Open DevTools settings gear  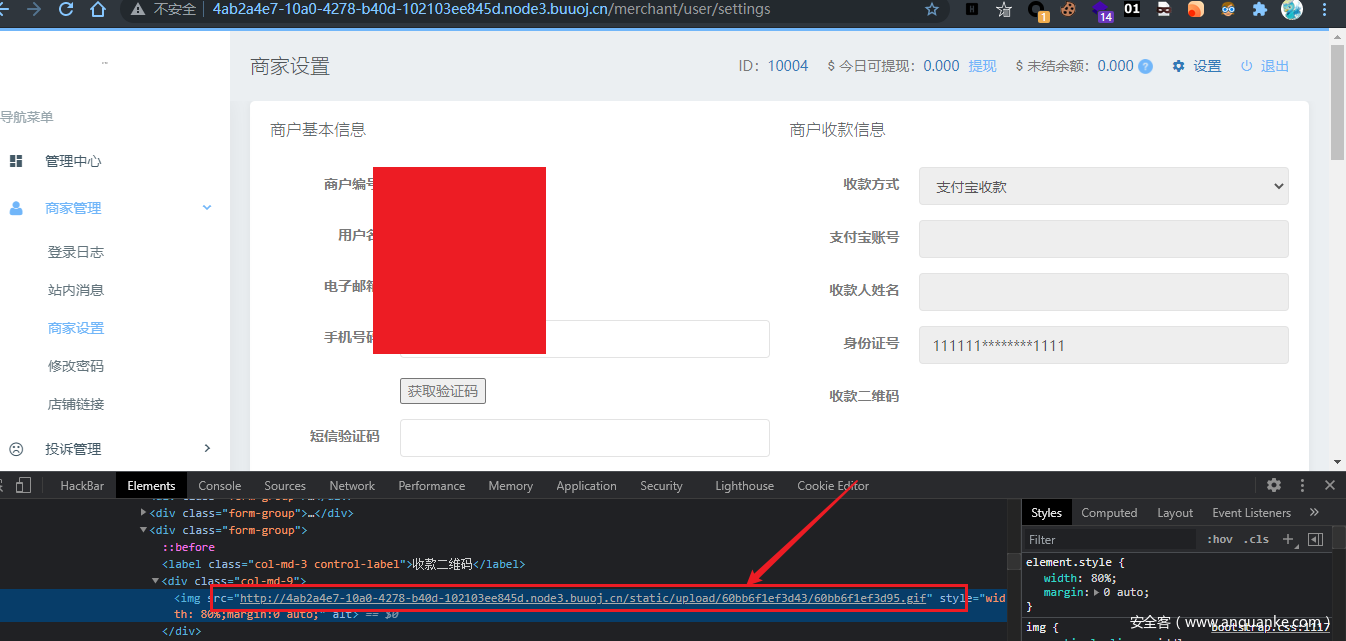pos(1274,485)
